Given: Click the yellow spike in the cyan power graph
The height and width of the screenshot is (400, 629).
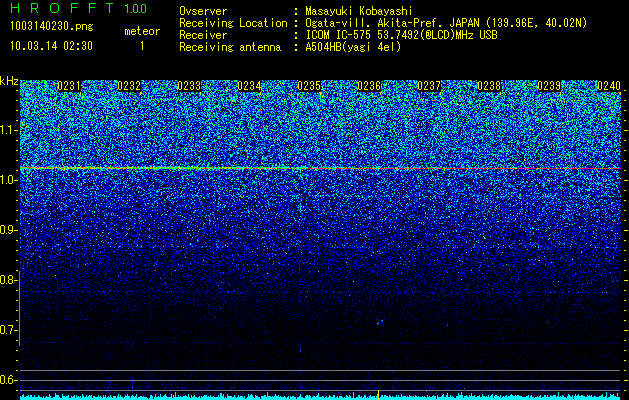Looking at the screenshot, I should point(378,395).
